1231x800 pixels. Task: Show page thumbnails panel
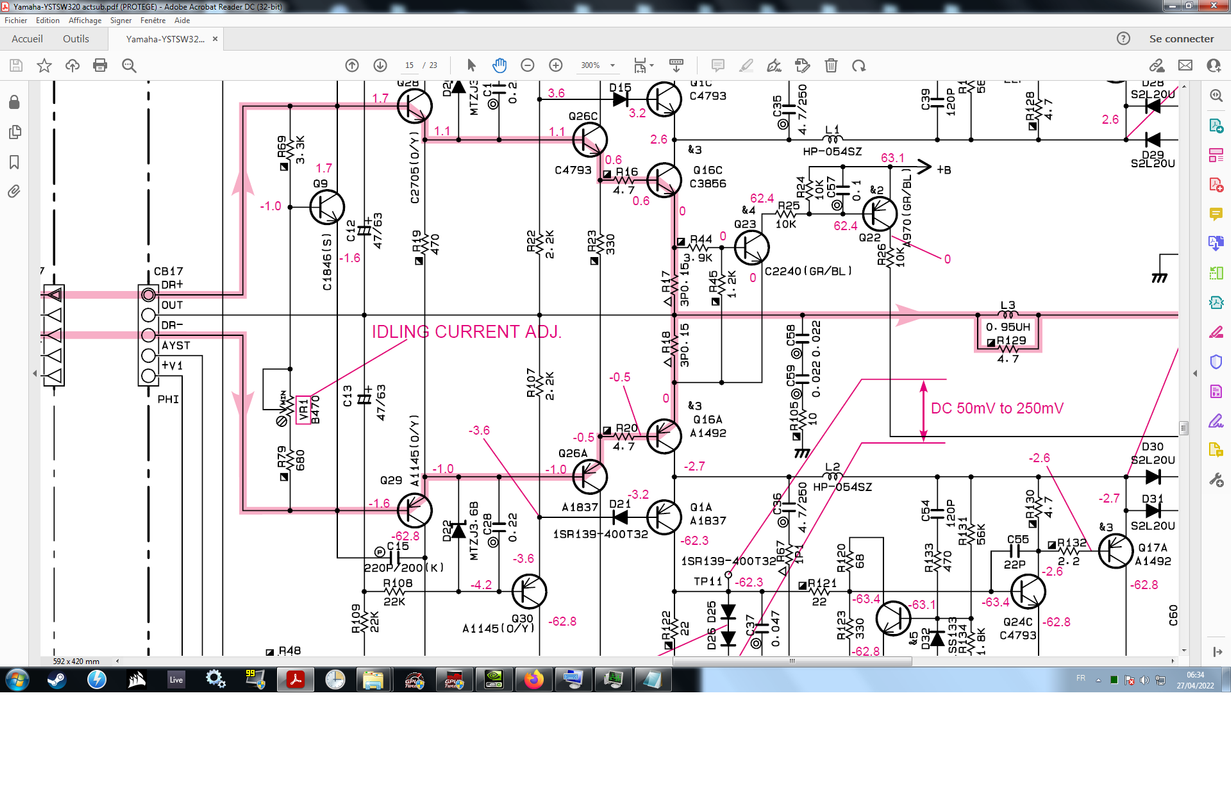14,132
